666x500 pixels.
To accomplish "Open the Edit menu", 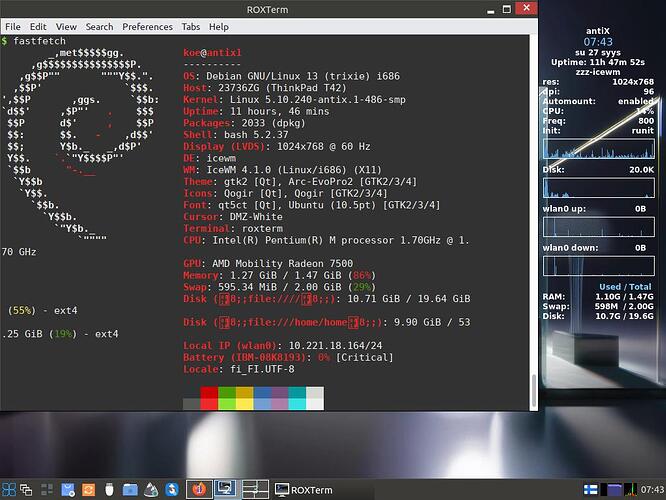I will pos(38,27).
